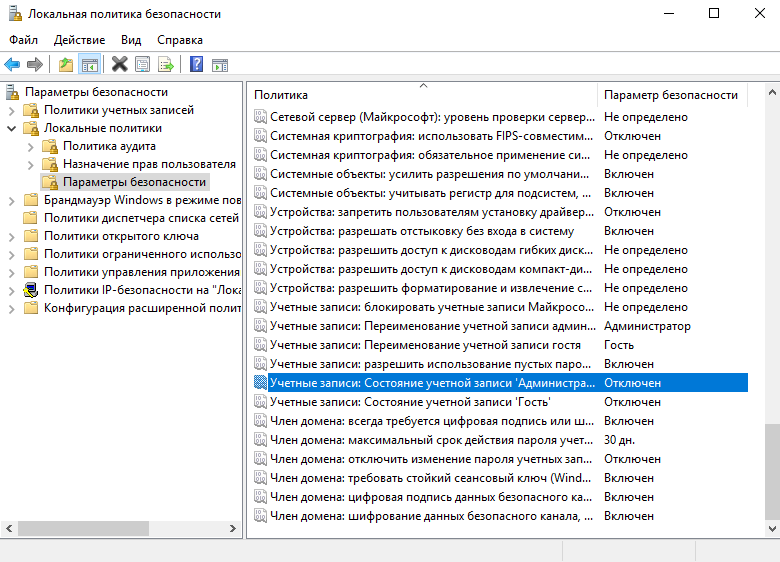The width and height of the screenshot is (780, 562).
Task: Click the Show/Hide Action Pane icon
Action: 220,65
